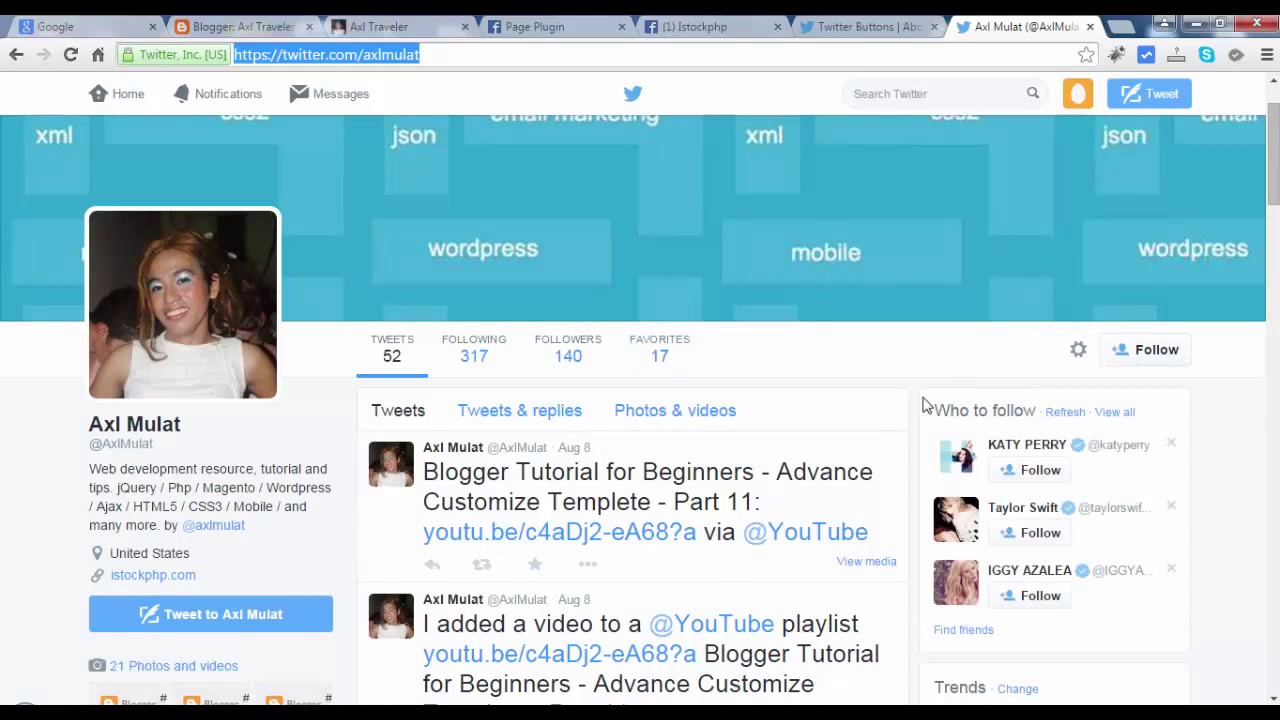Open Chrome menu hamburger icon

point(1267,55)
